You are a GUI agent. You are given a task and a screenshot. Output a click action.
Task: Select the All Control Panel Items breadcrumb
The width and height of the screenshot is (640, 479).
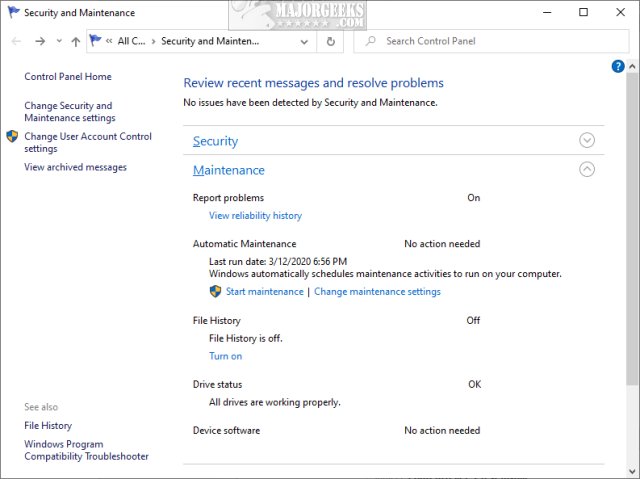(130, 41)
